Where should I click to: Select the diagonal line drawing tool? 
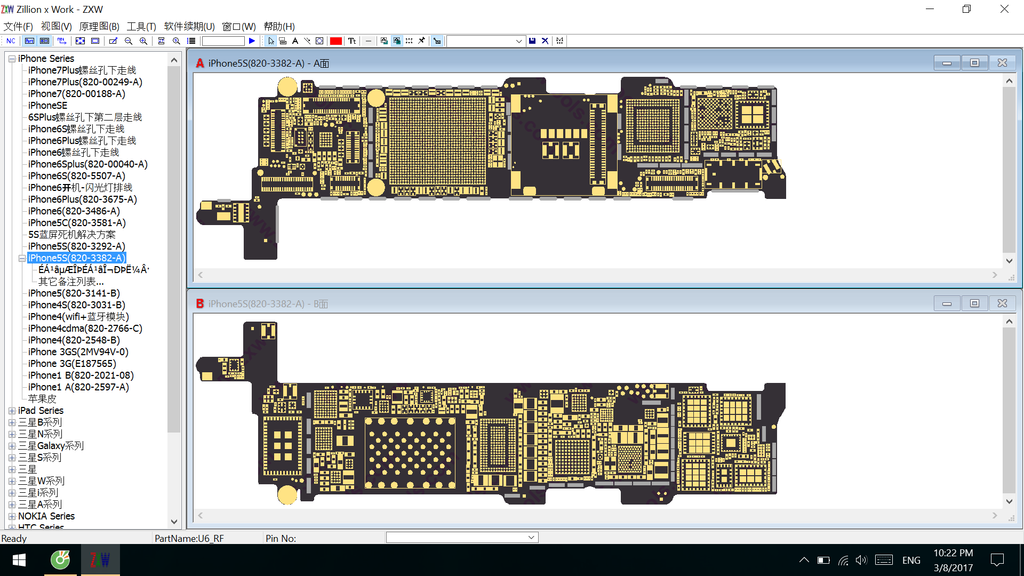[x=307, y=40]
